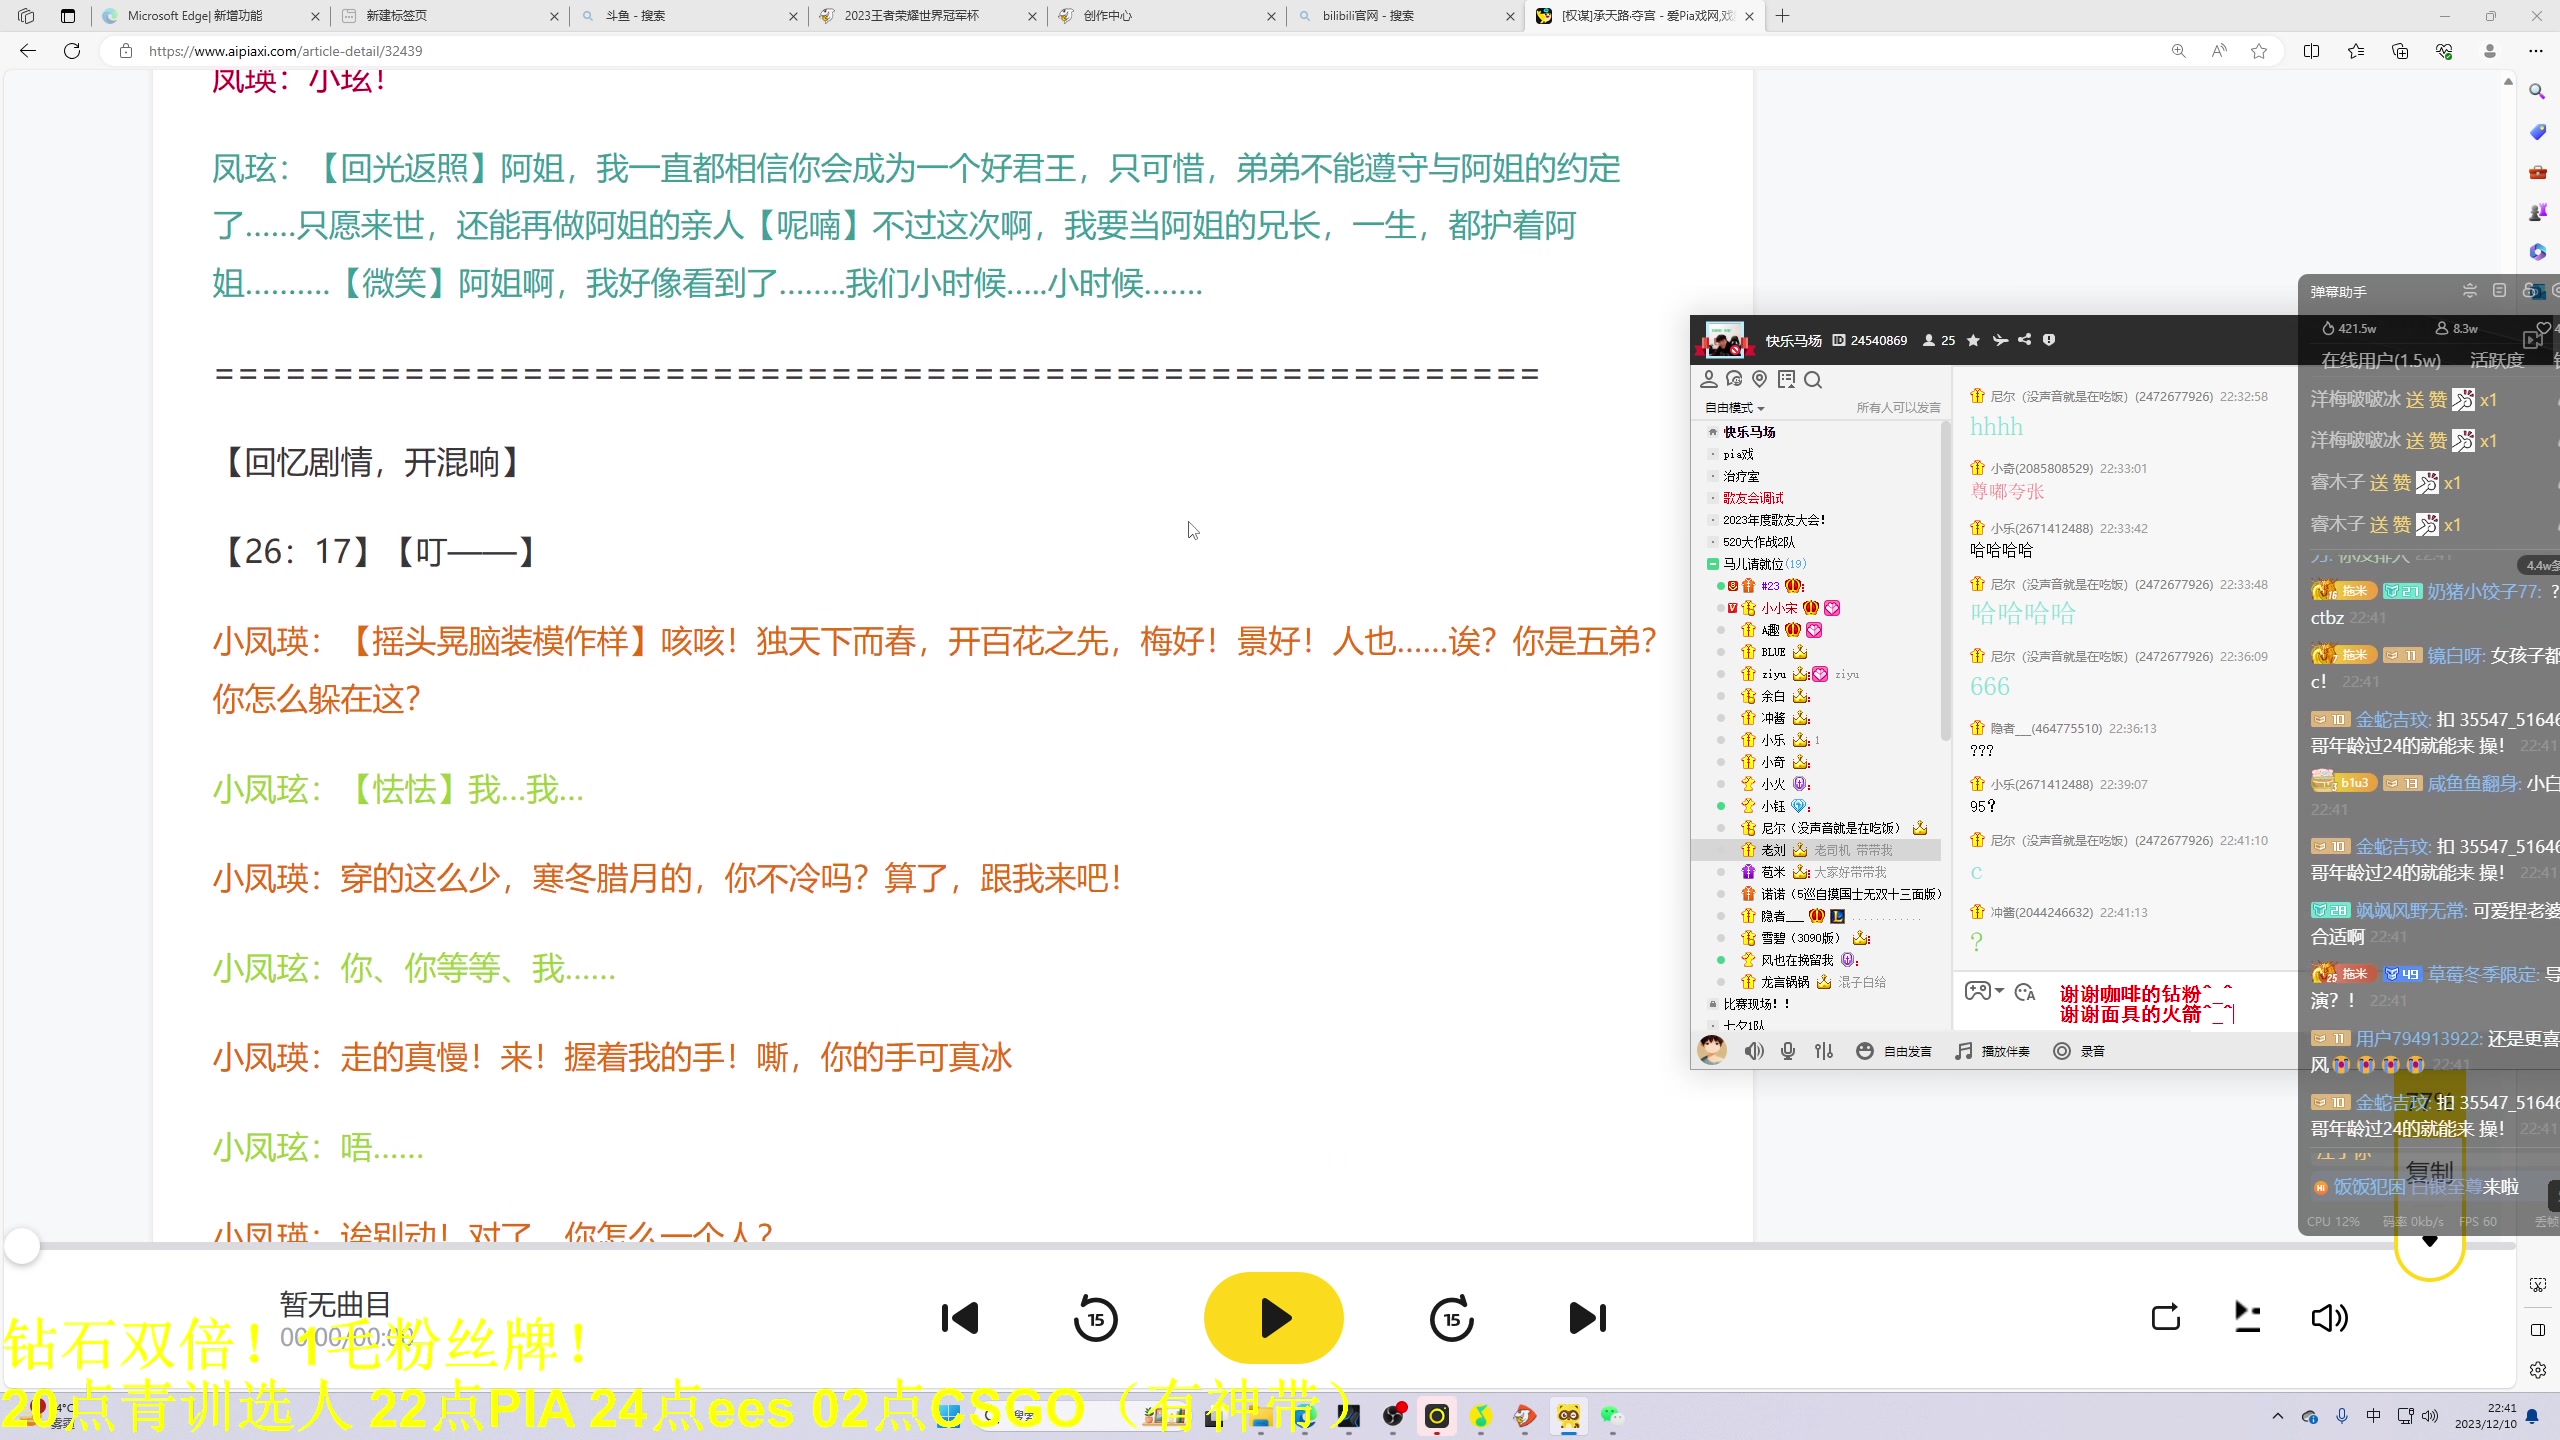
Task: Switch to the Microsoft Edge 新增功能 tab
Action: pos(211,16)
